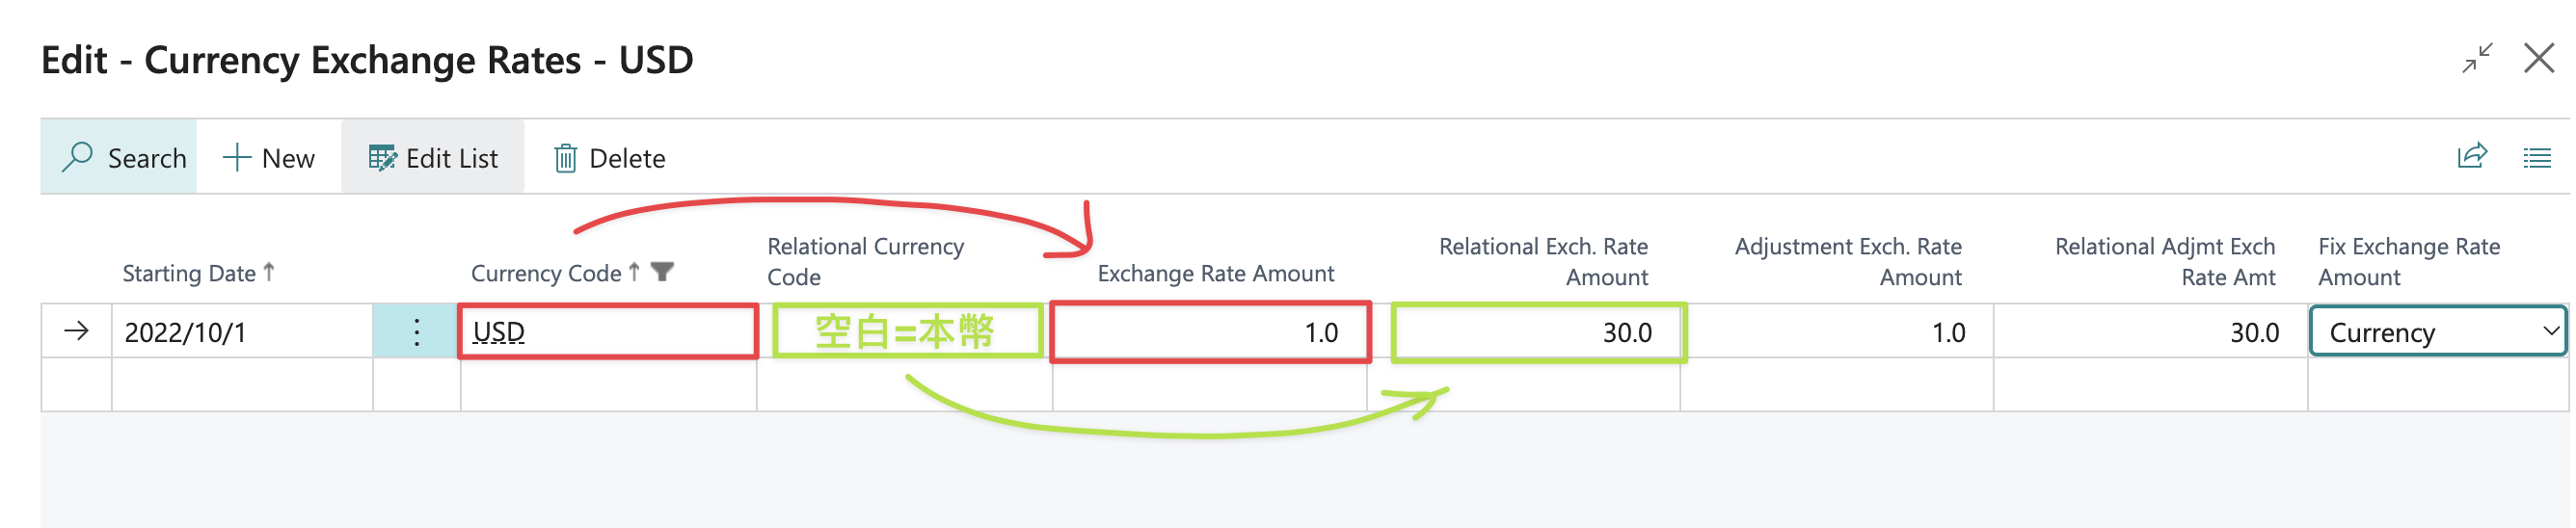Open the Share icon menu
Screen dimensions: 2576x528
[x=2471, y=156]
